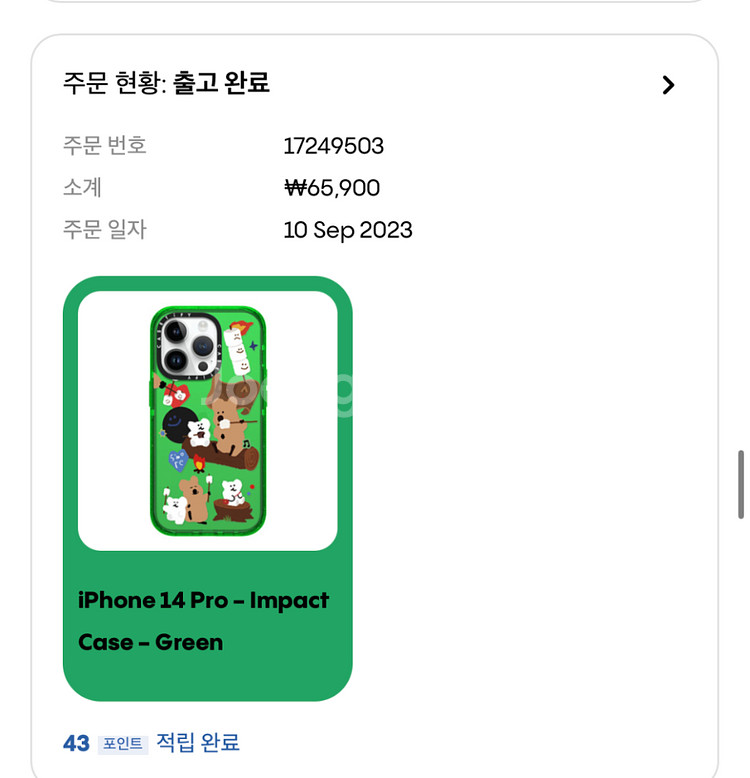The image size is (750, 778).
Task: Click the camera cutout on the case image
Action: click(x=189, y=347)
